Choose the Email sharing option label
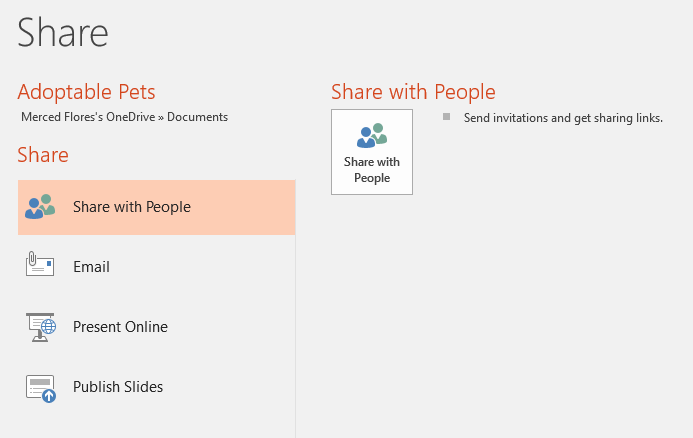Viewport: 693px width, 438px height. (91, 267)
